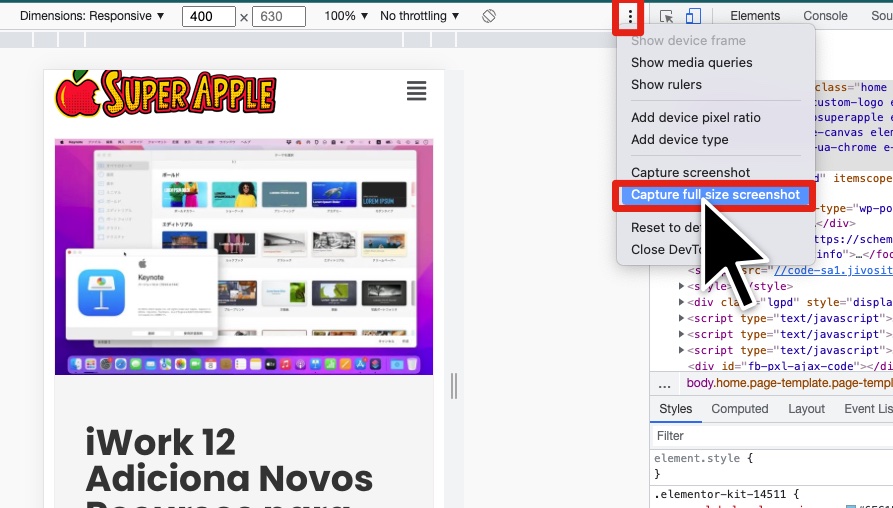Select the inspect element cursor icon

[x=667, y=17]
